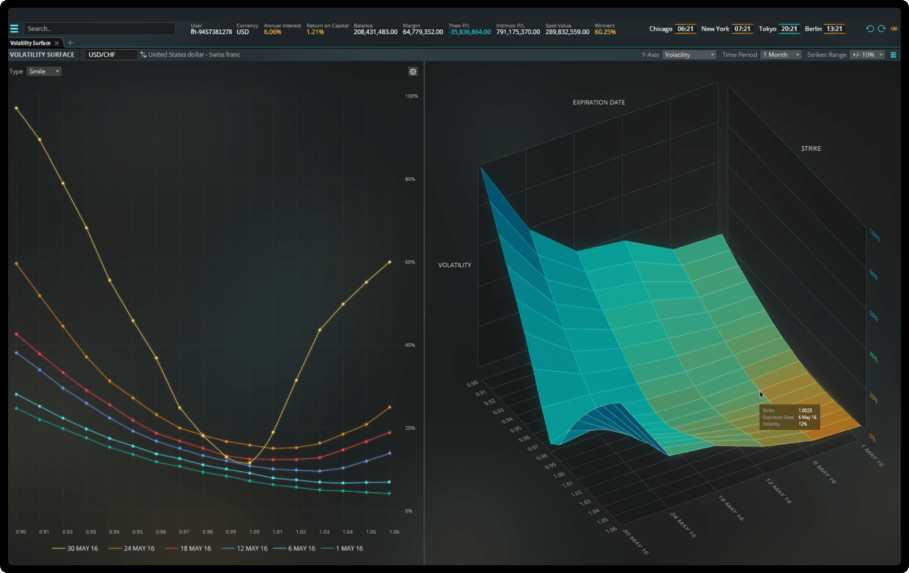Open the Type Smile dropdown
This screenshot has width=909, height=573.
point(44,72)
